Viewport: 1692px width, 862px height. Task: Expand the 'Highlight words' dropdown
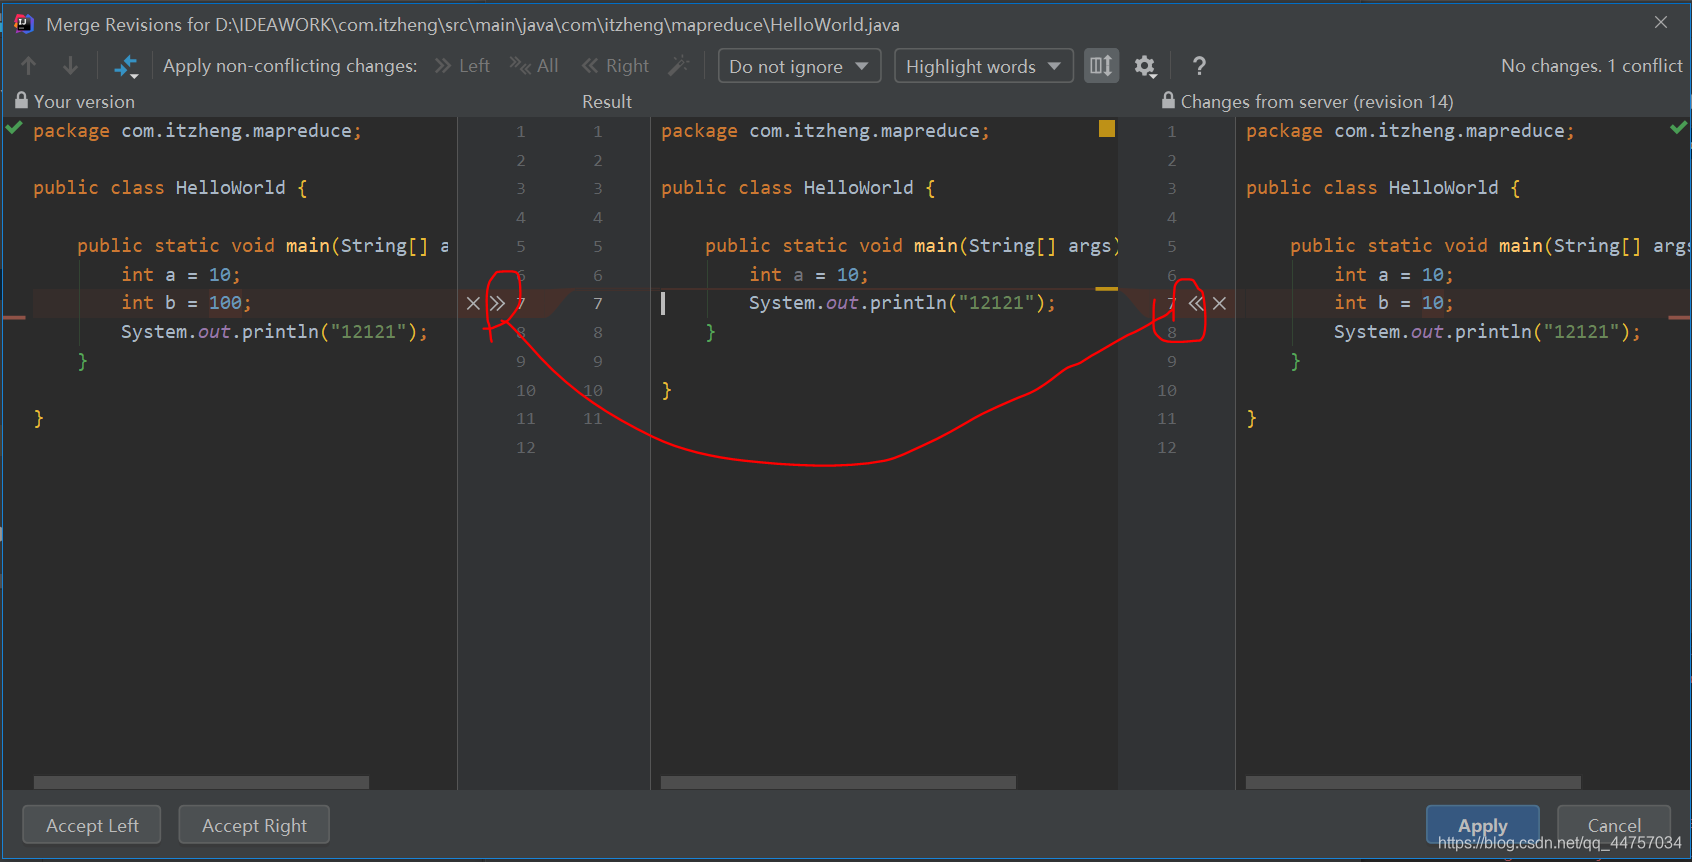[x=983, y=66]
